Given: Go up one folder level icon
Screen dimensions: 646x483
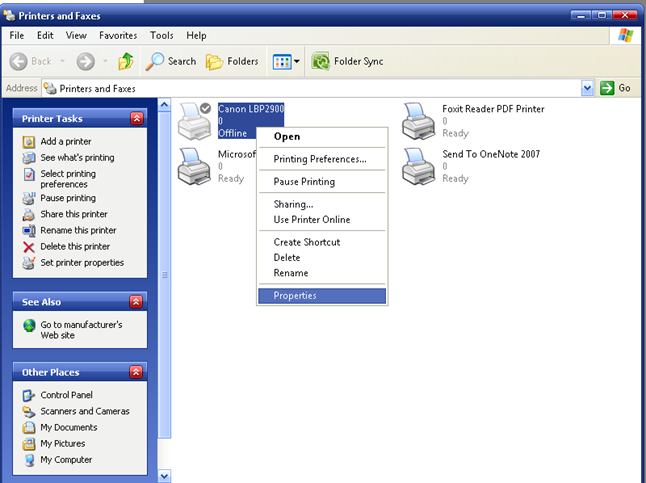Looking at the screenshot, I should coord(126,61).
